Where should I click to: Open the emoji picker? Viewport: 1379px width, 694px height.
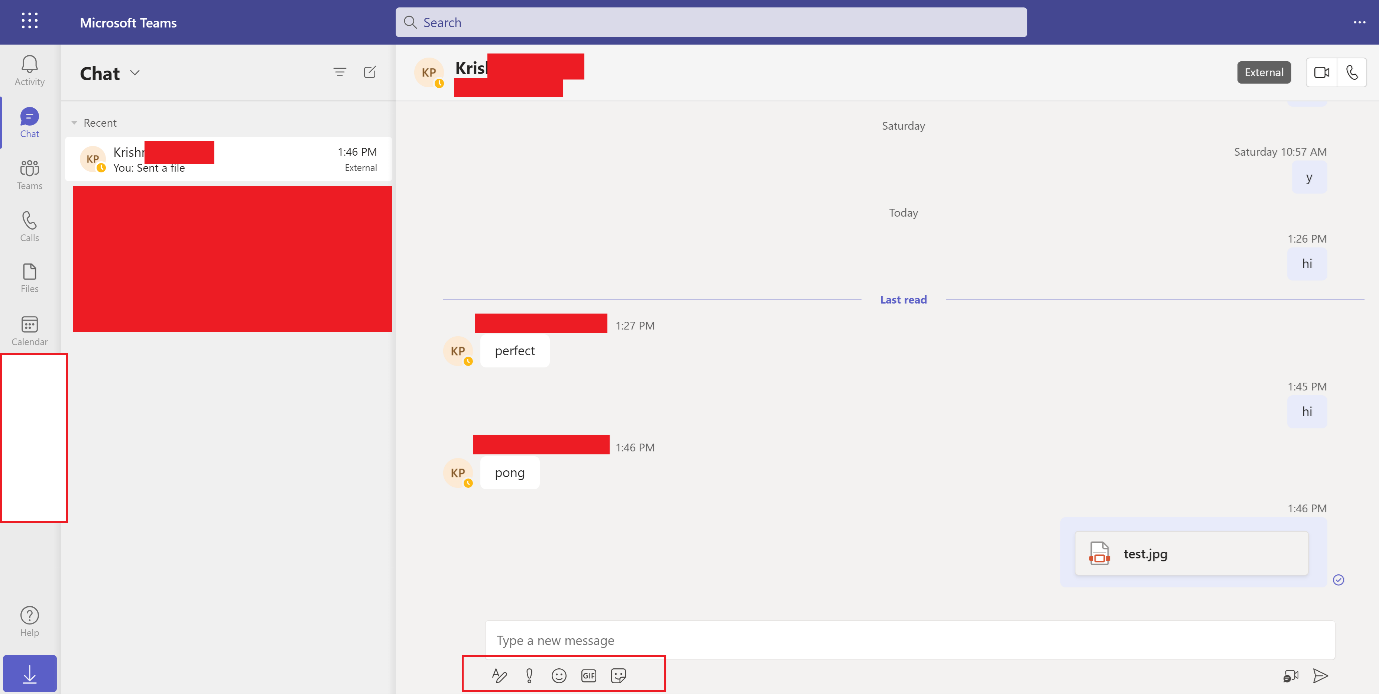coord(559,676)
